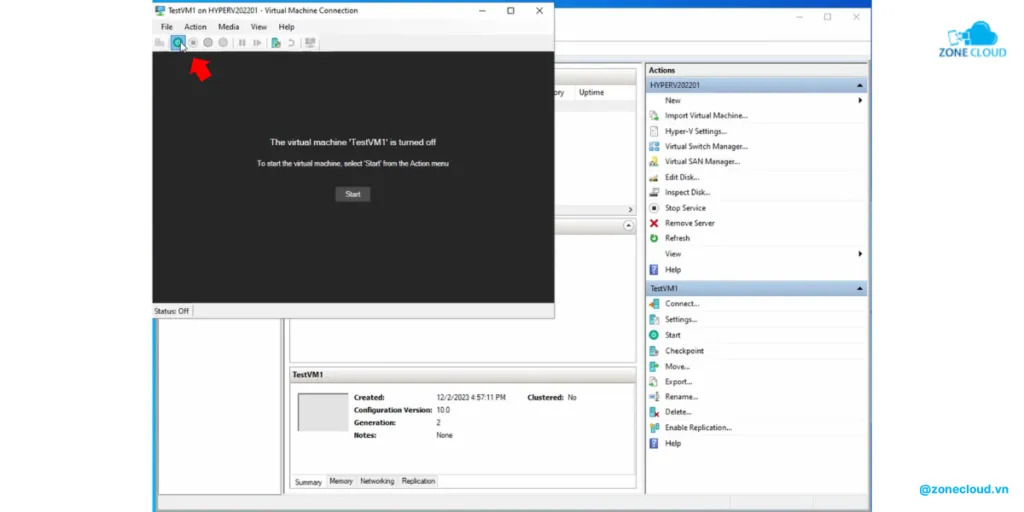Screen dimensions: 1024x512
Task: Click Import Virtual Machine icon in Actions
Action: tap(654, 116)
